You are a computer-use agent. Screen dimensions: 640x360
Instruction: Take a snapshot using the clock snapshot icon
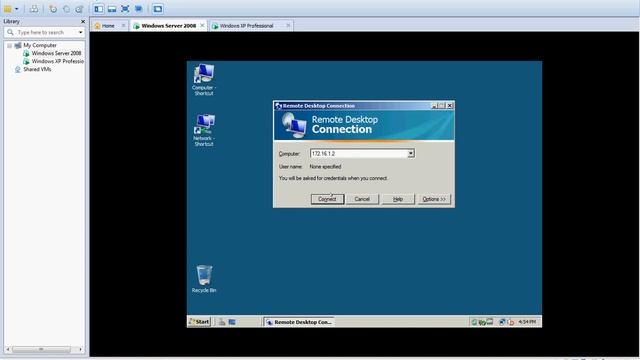53,9
